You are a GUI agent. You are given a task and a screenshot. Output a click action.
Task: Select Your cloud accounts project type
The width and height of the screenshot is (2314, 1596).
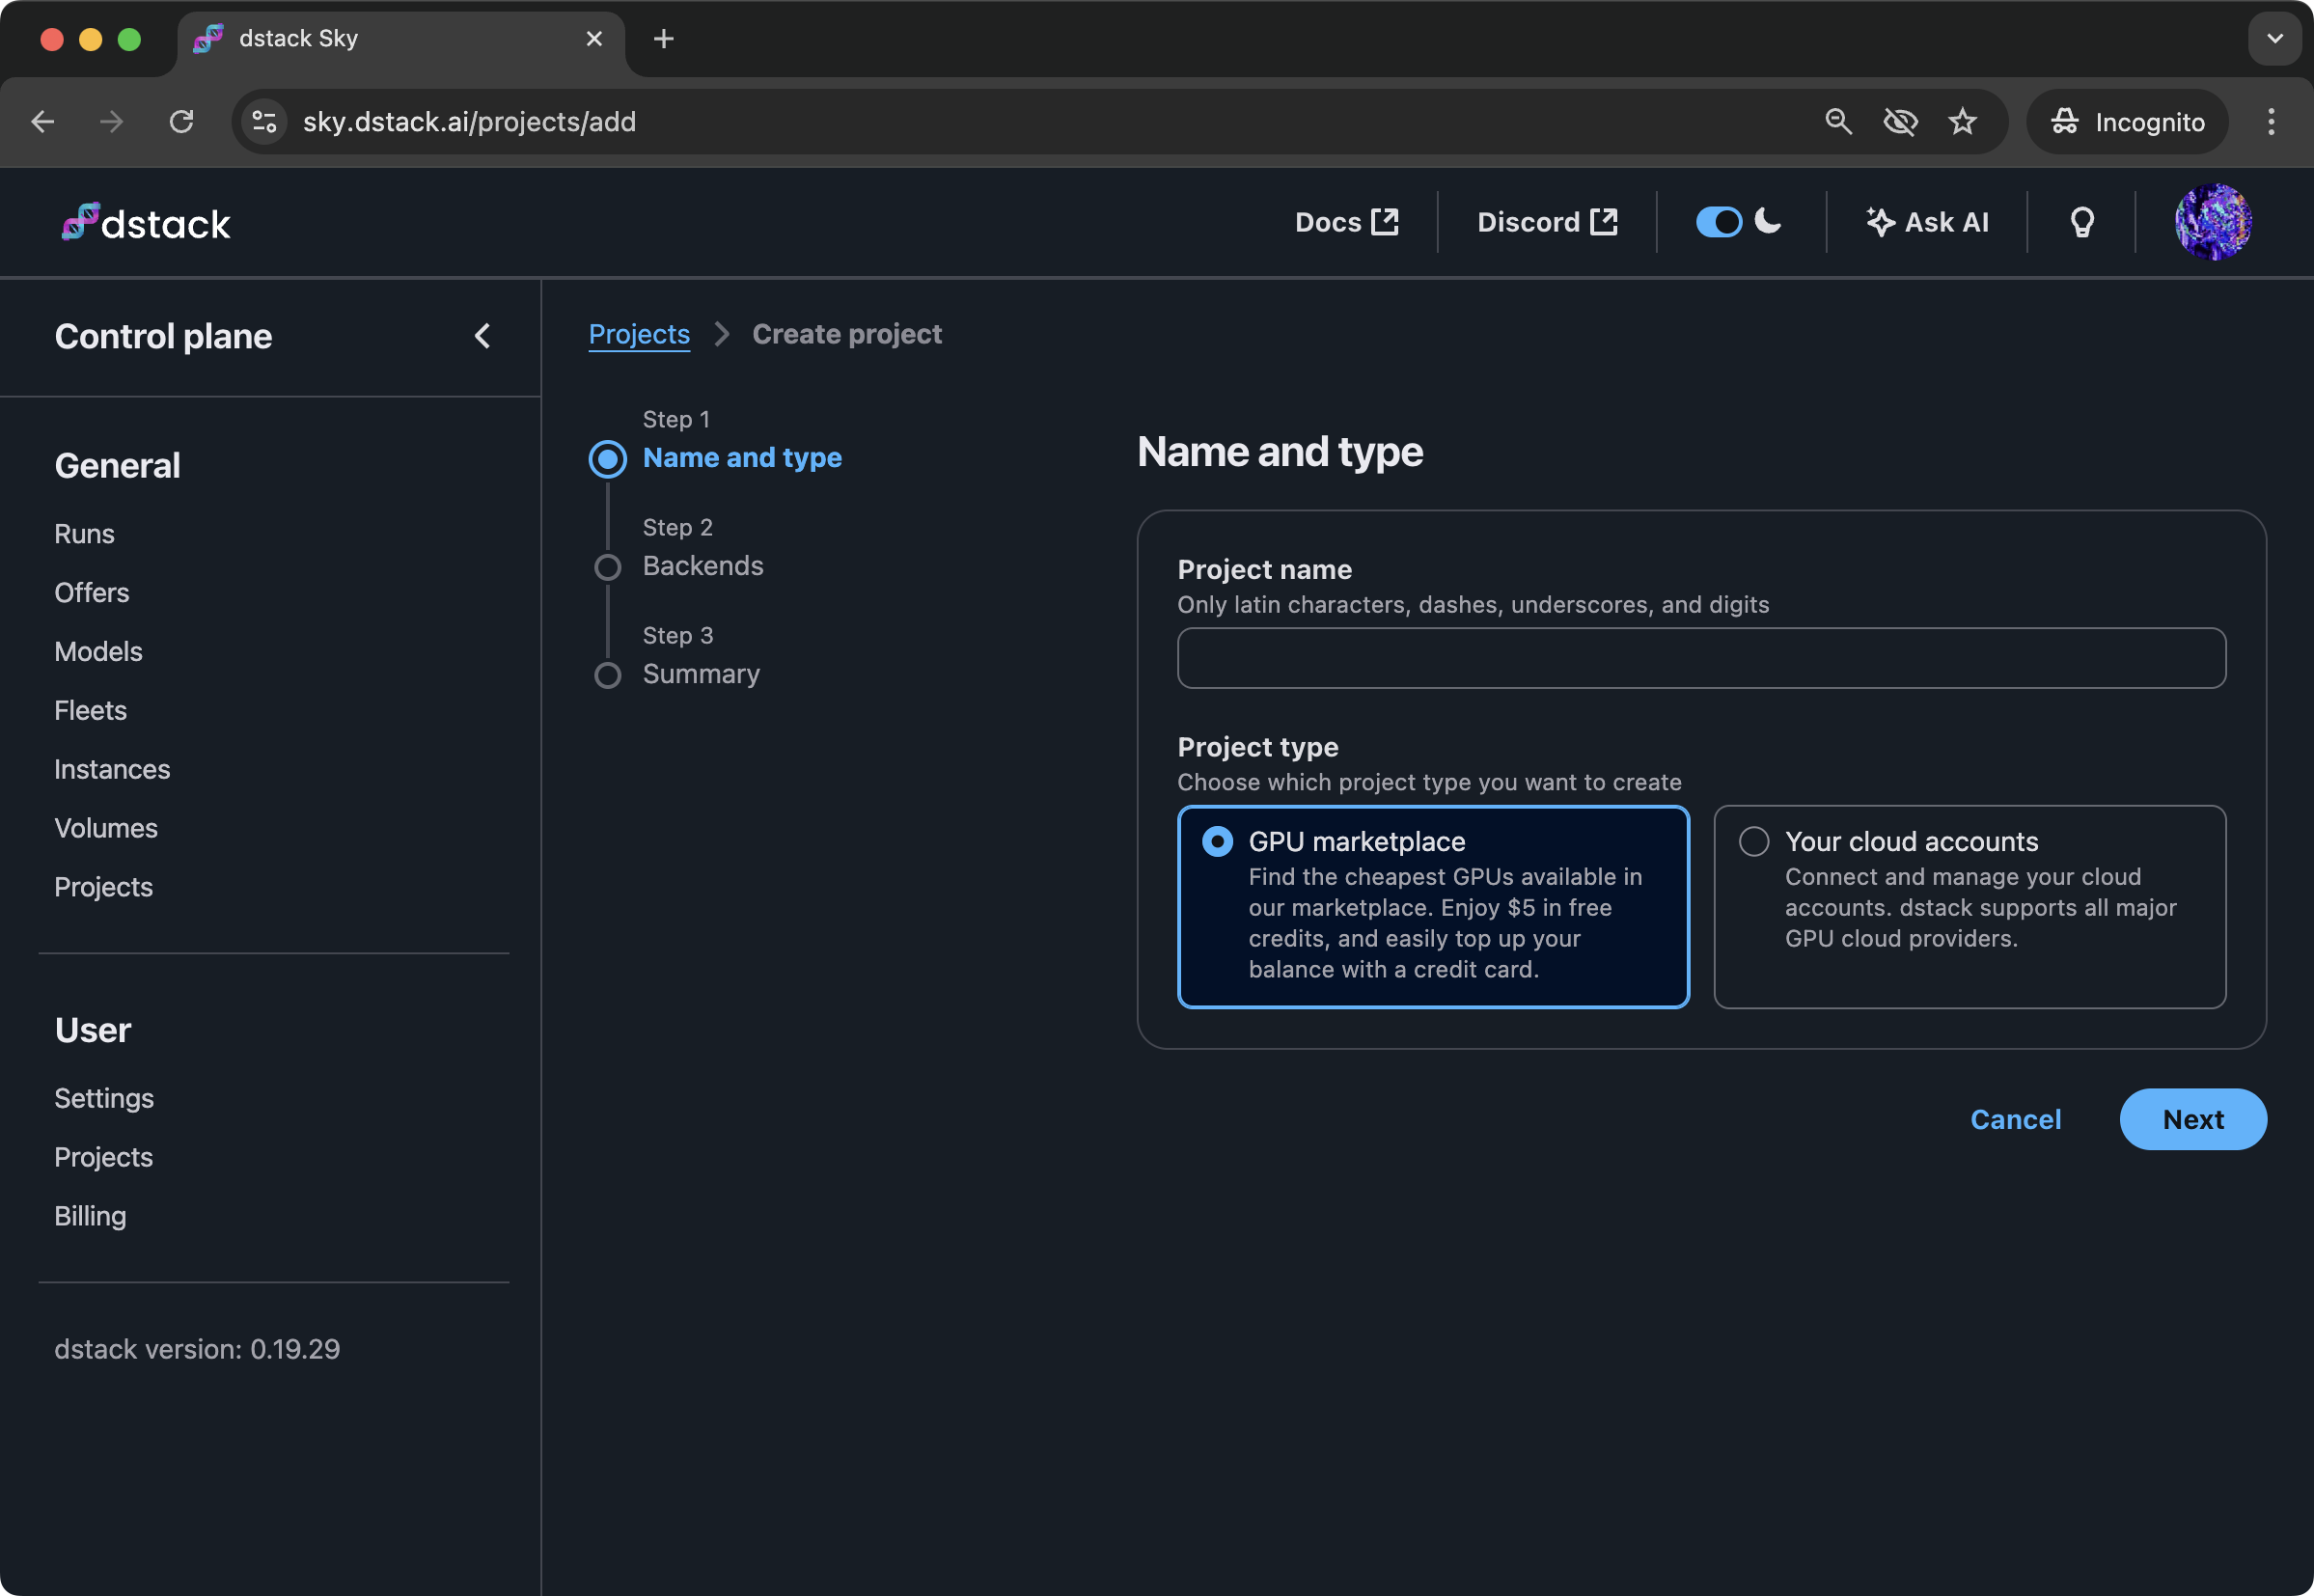(x=1969, y=907)
